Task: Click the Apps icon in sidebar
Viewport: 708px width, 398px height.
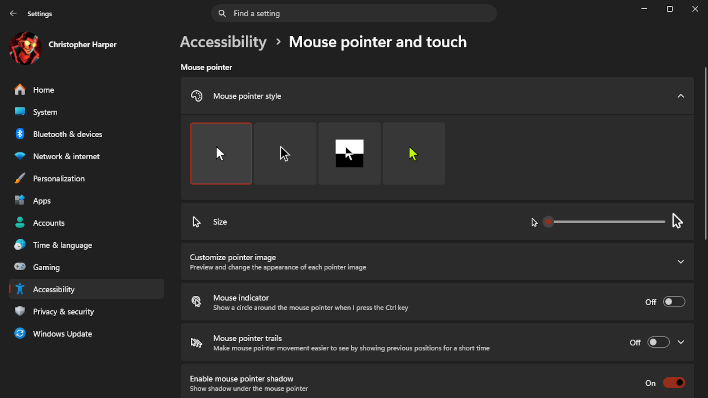Action: [x=20, y=200]
